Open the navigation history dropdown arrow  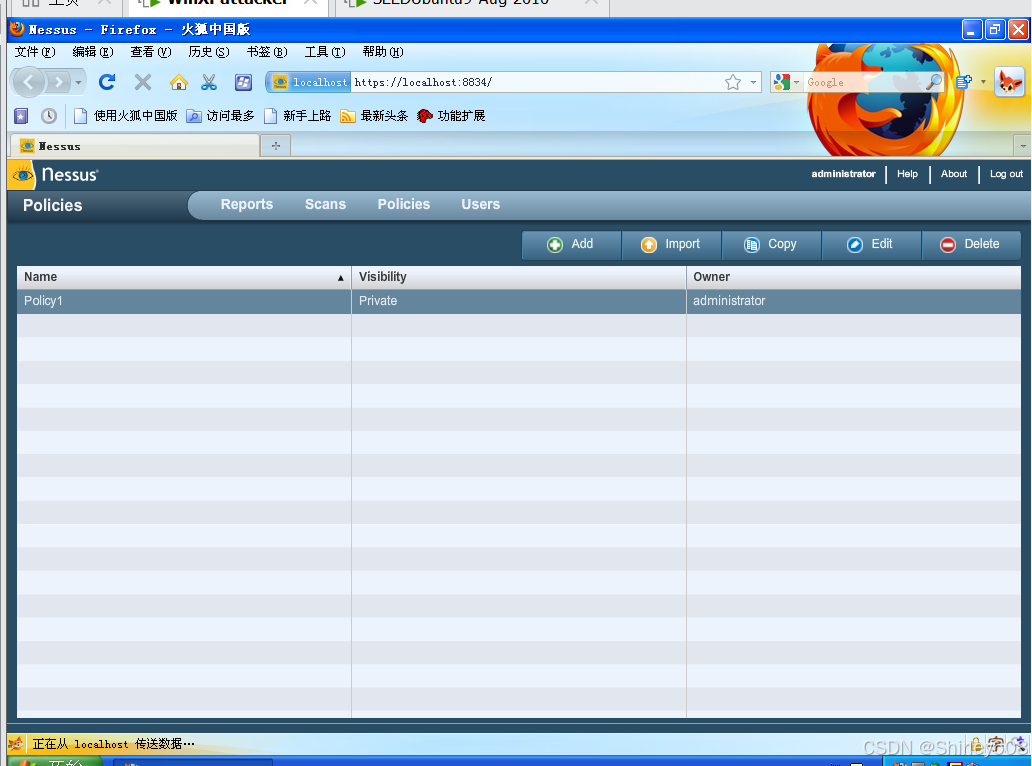tap(78, 82)
